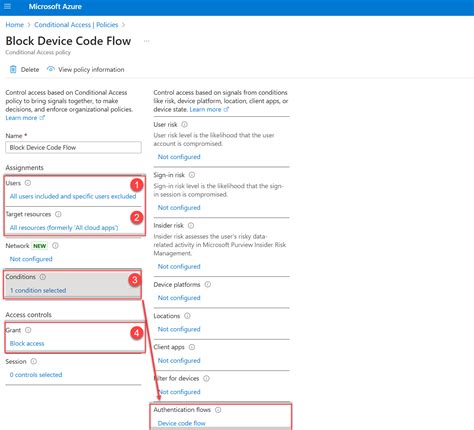The height and width of the screenshot is (430, 474).
Task: Click View policy information text
Action: click(x=91, y=69)
